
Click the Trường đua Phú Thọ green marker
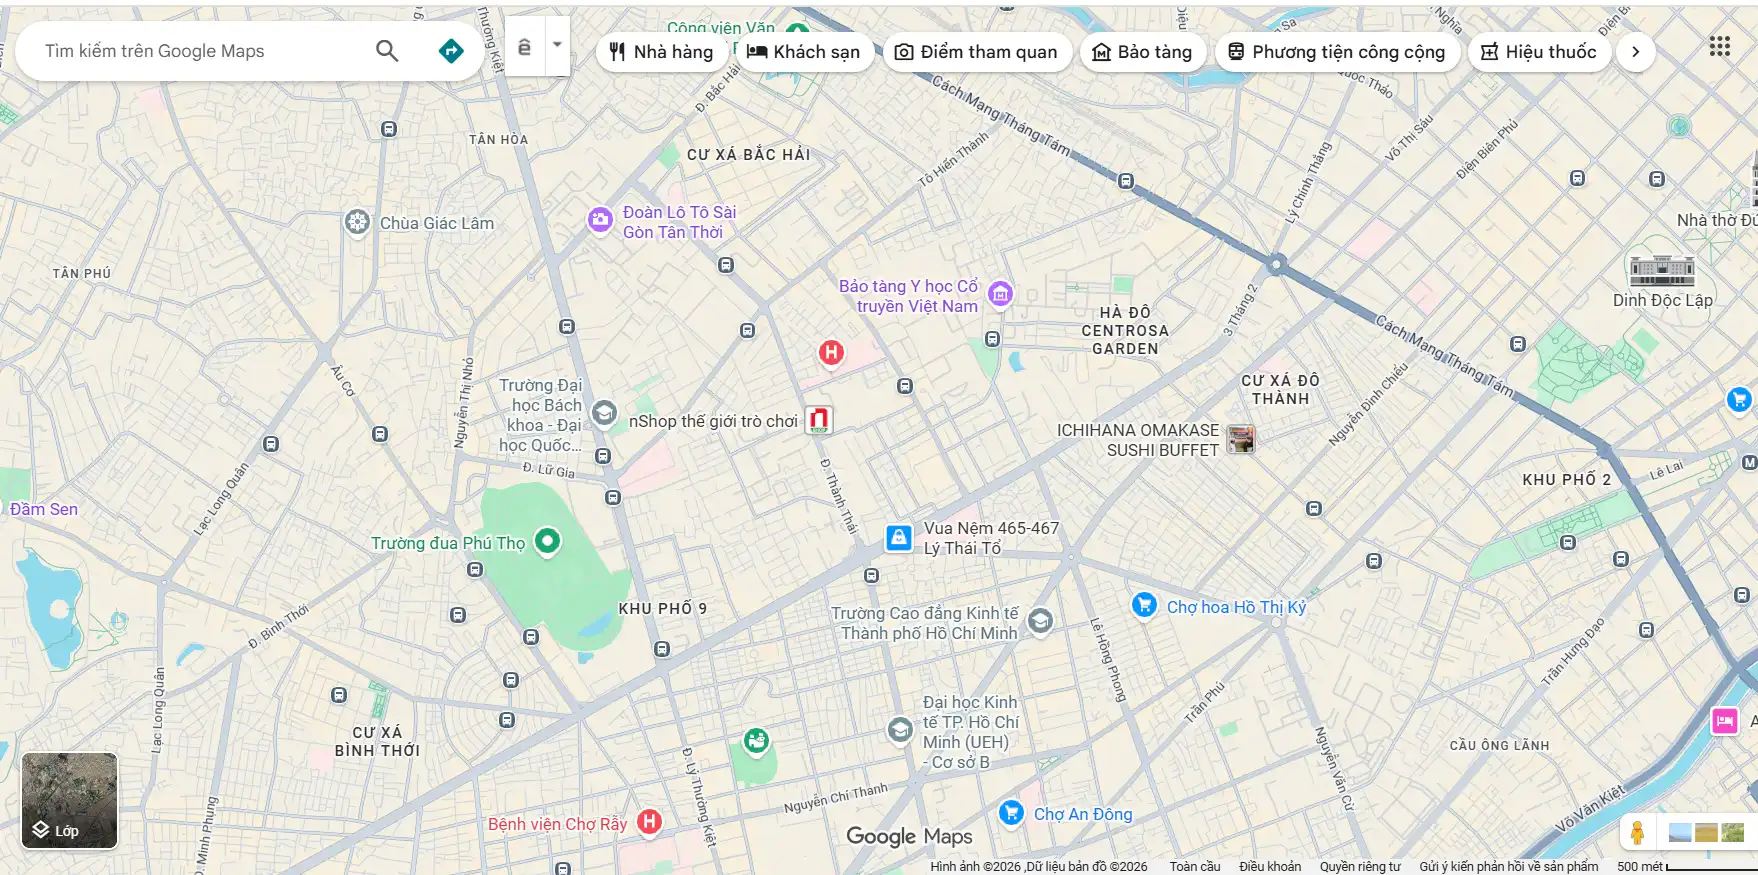tap(547, 542)
